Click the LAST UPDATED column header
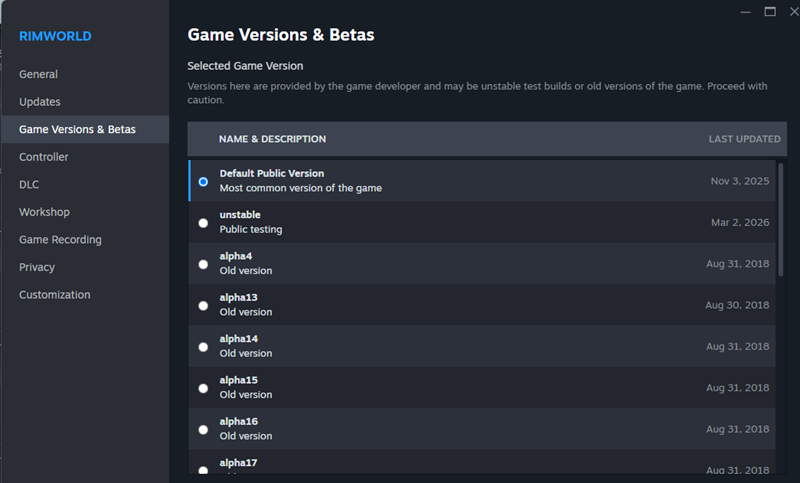This screenshot has height=483, width=800. (744, 139)
